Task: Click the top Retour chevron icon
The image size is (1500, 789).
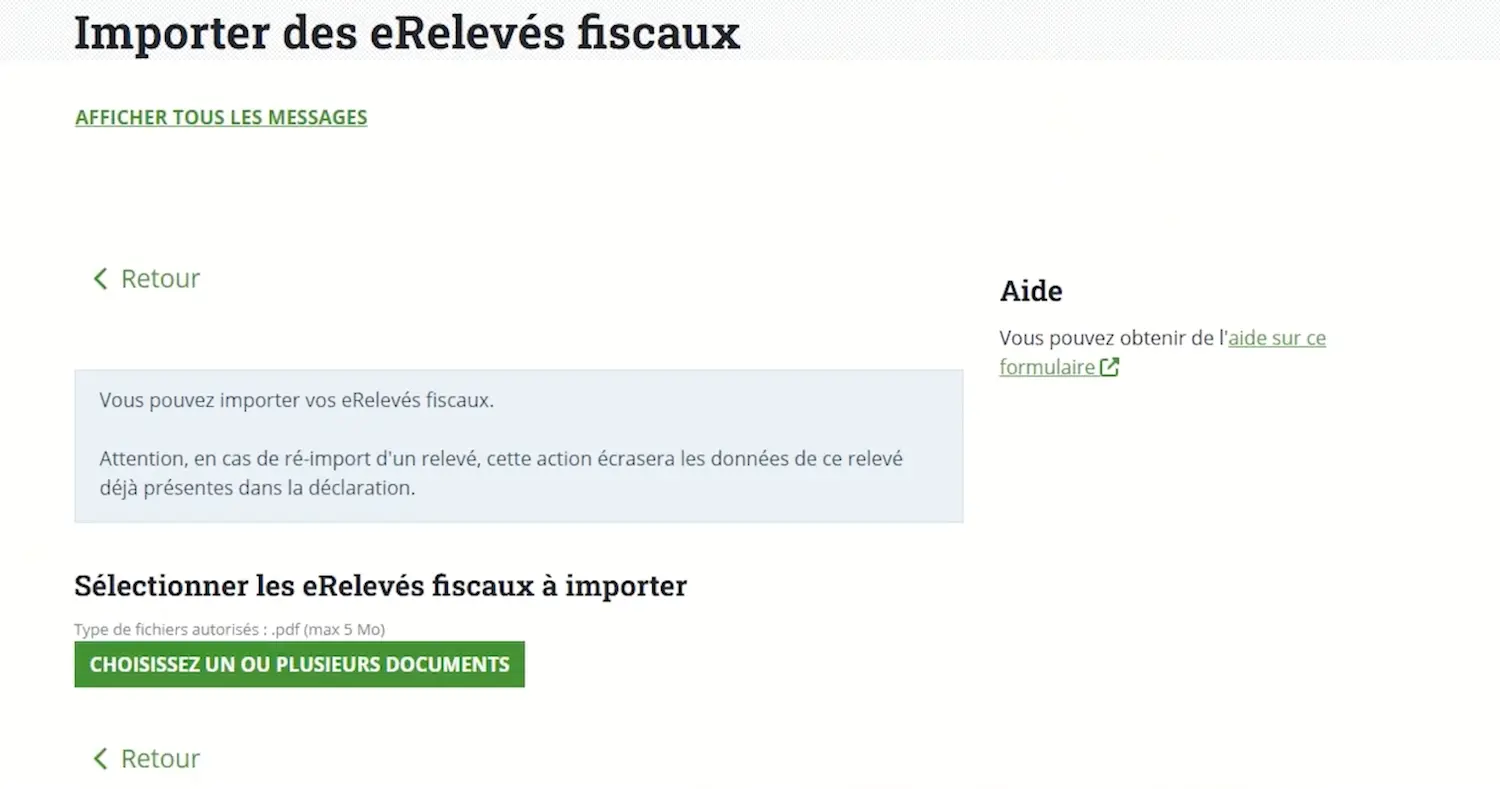Action: point(100,278)
